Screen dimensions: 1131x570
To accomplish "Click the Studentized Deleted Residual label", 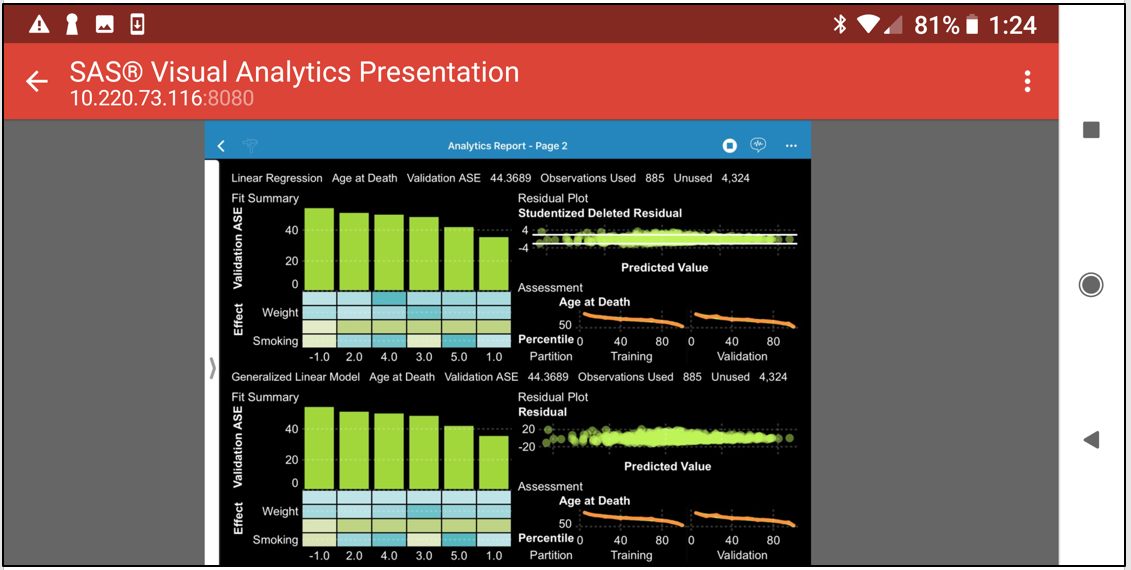I will tap(599, 213).
